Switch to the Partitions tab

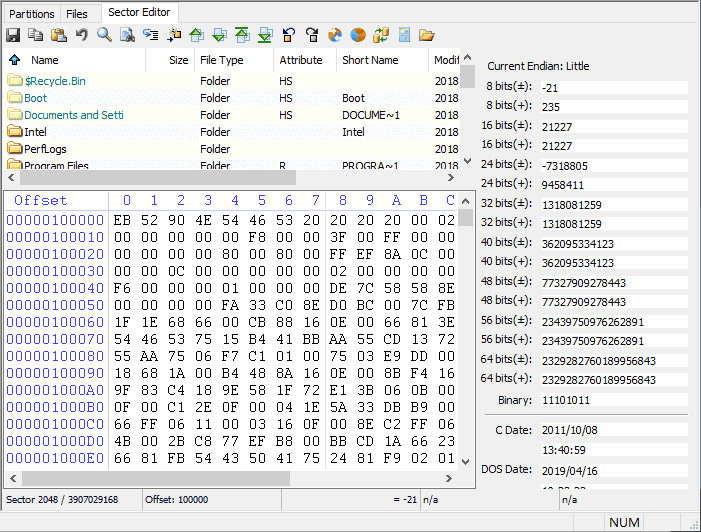[x=32, y=14]
